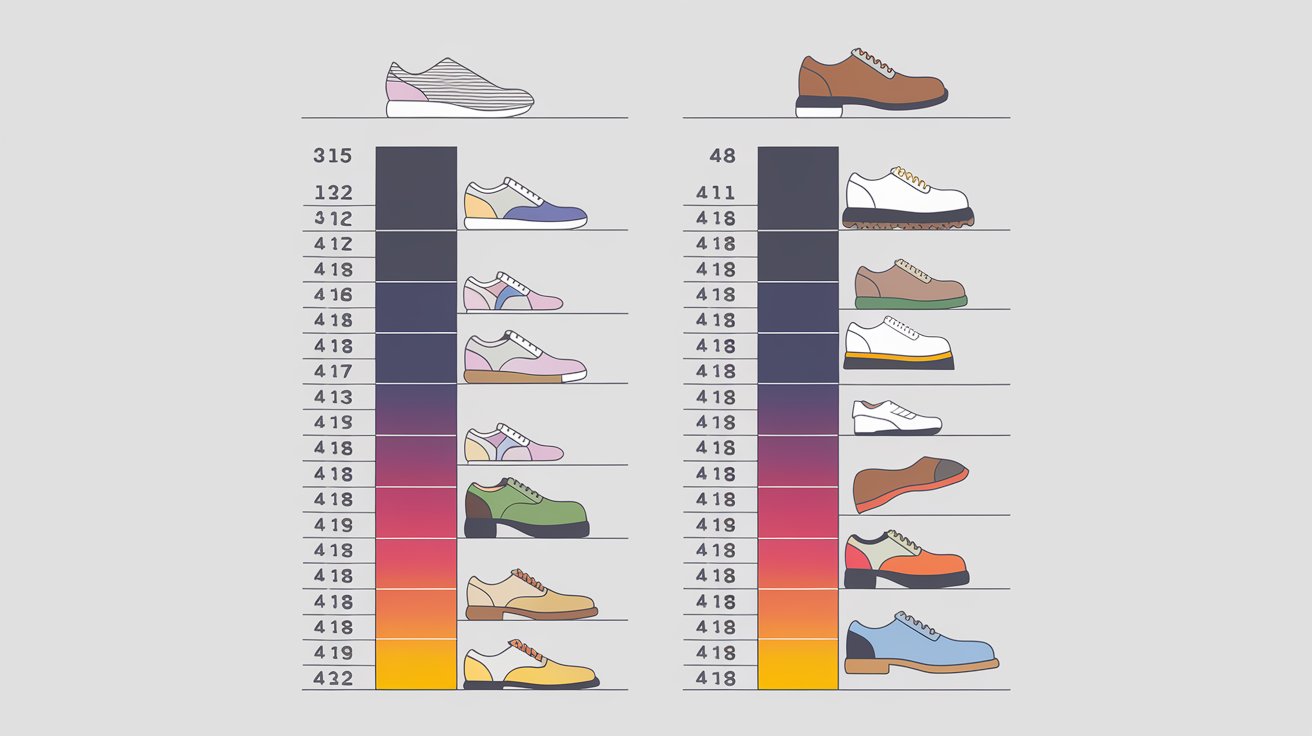Choose the yellow and white oxford shoe
The width and height of the screenshot is (1312, 736).
tap(531, 664)
